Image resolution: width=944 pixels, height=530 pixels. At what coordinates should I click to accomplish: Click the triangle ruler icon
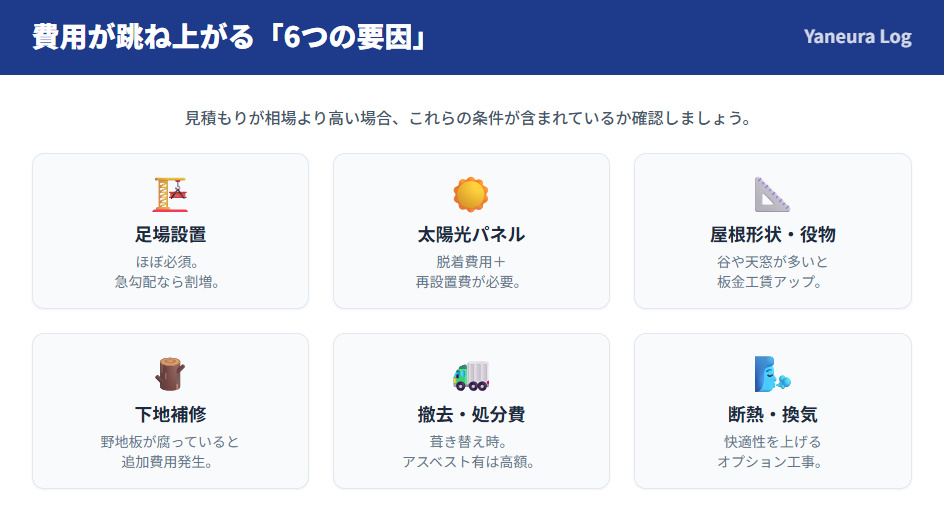[x=772, y=195]
